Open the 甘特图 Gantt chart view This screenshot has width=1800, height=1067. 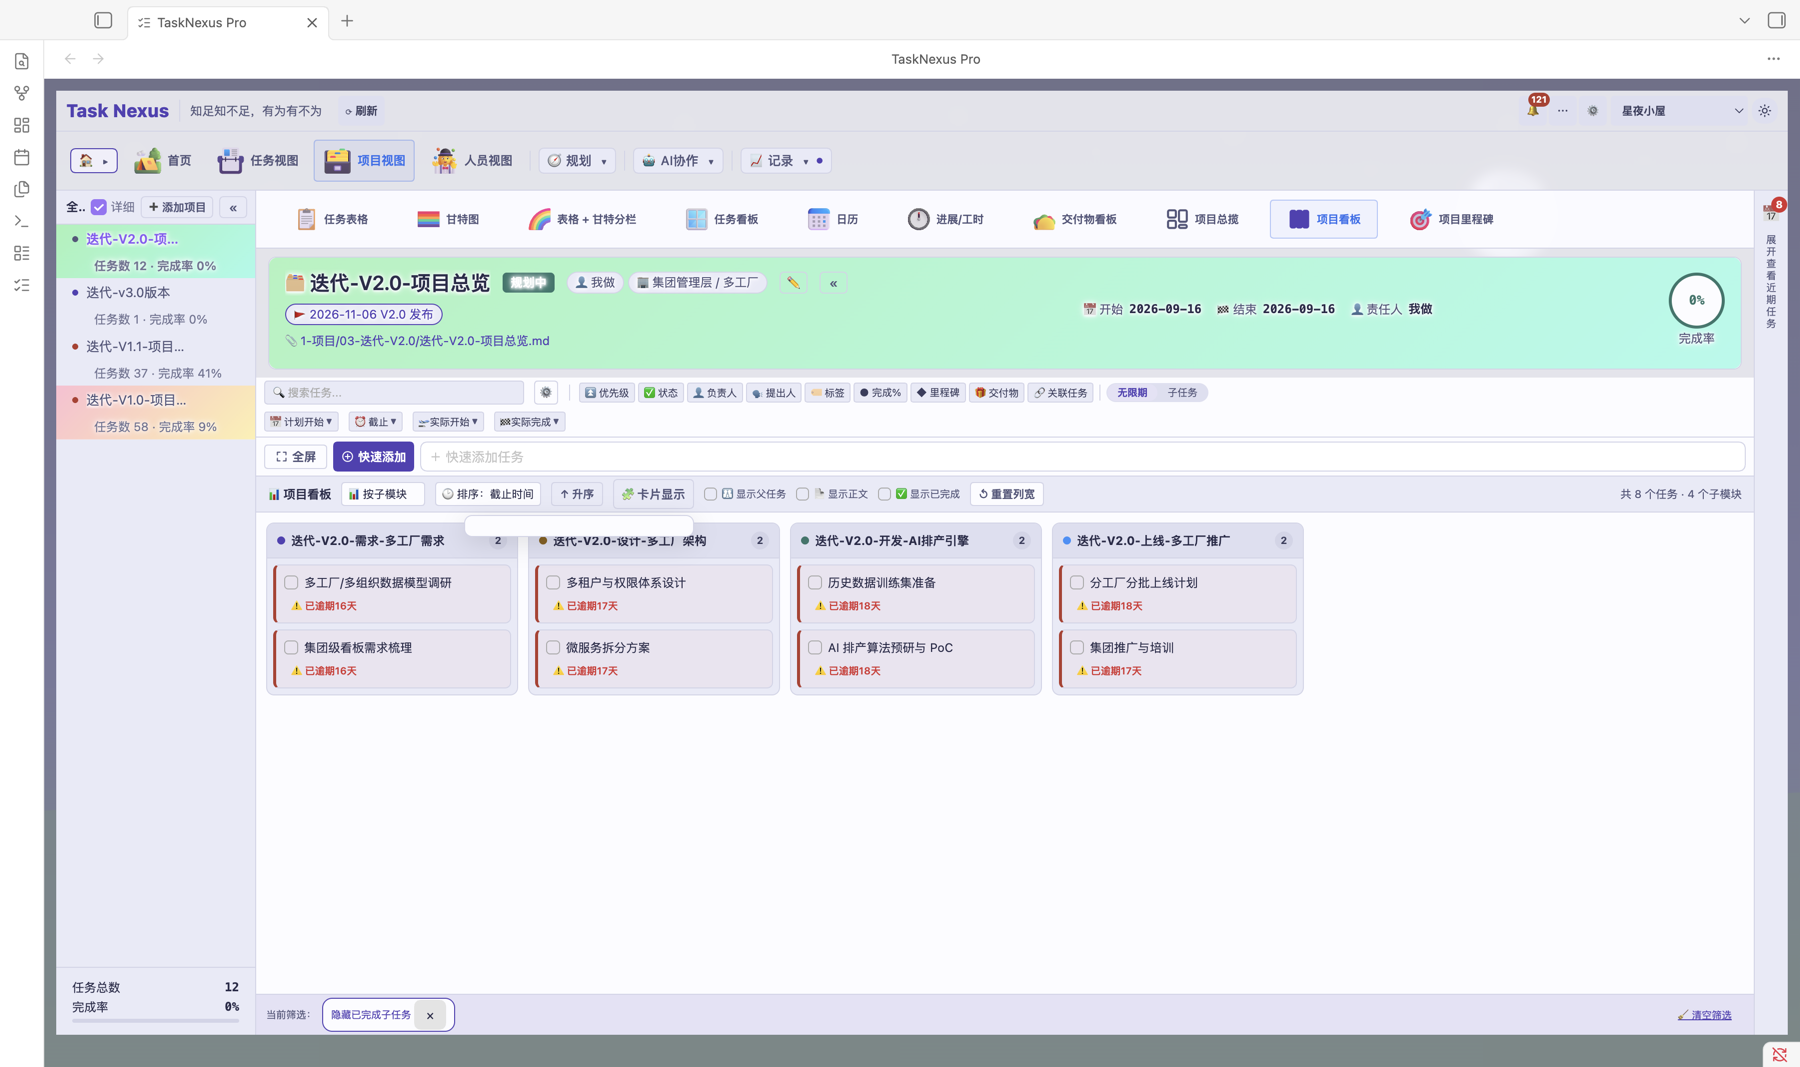448,219
